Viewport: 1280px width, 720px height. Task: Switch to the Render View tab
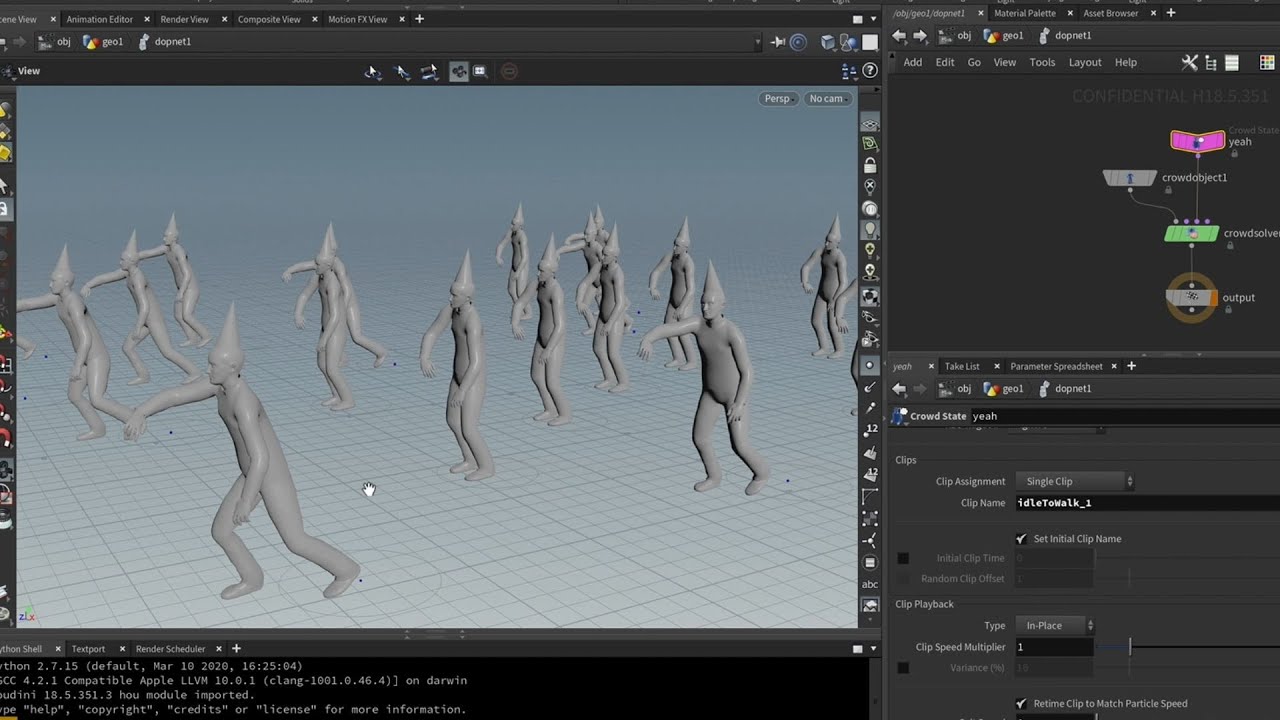pos(184,19)
